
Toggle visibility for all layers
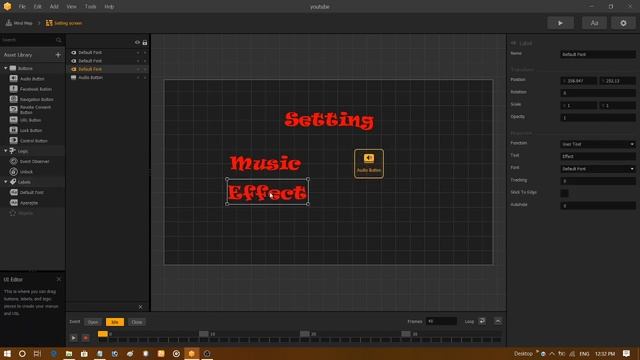coord(137,42)
